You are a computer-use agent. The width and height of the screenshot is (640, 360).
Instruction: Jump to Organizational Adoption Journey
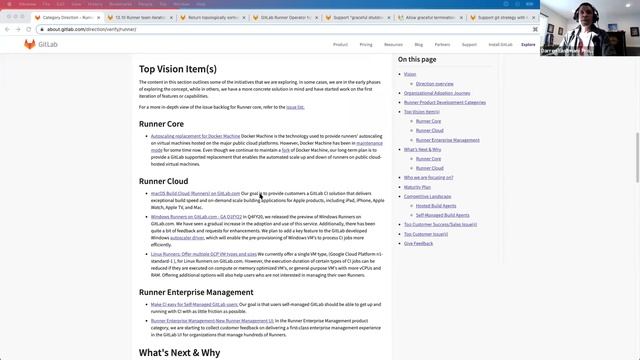pyautogui.click(x=437, y=93)
